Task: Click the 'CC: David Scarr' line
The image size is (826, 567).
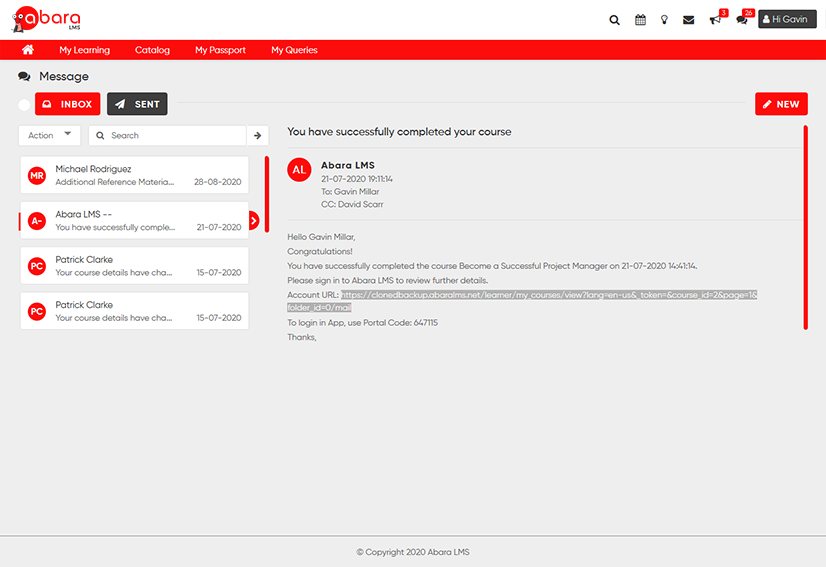Action: (352, 204)
